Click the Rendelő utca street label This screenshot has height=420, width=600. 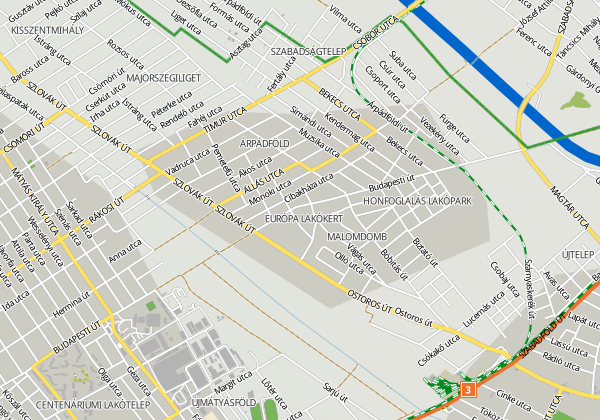point(182,114)
